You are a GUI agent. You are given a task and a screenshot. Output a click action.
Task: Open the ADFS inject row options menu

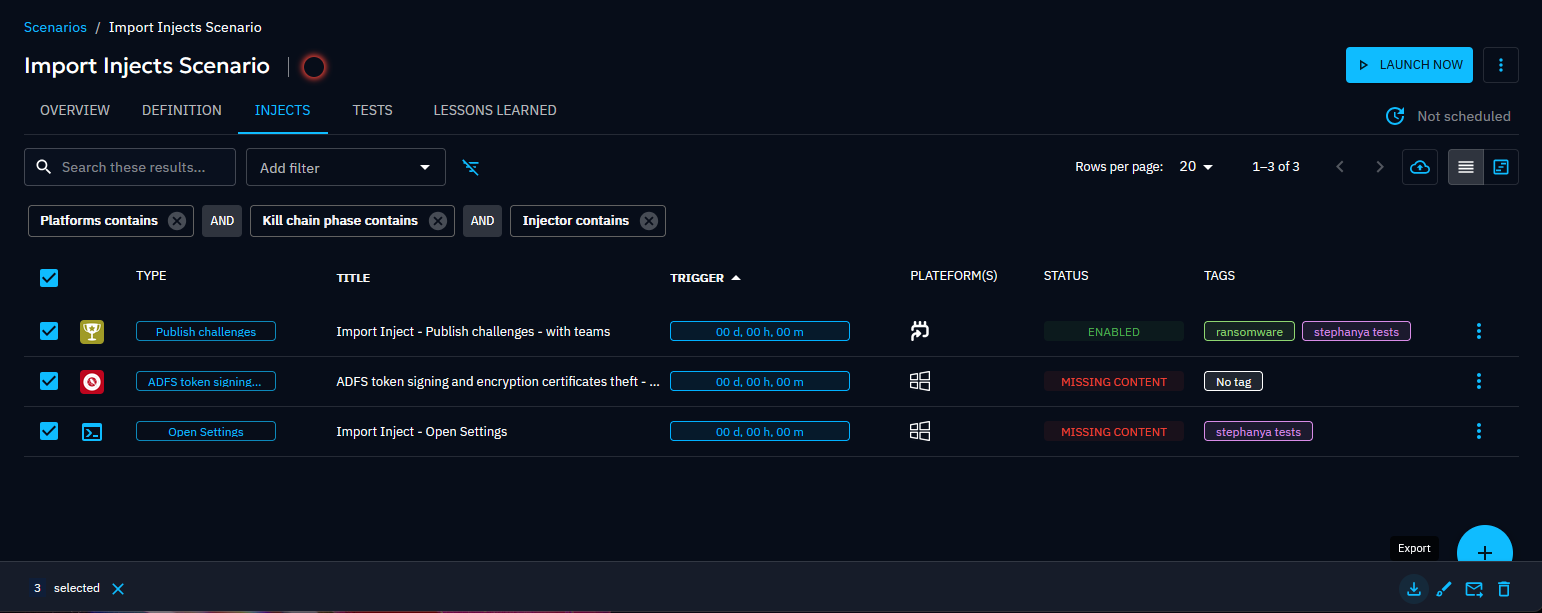coord(1478,381)
